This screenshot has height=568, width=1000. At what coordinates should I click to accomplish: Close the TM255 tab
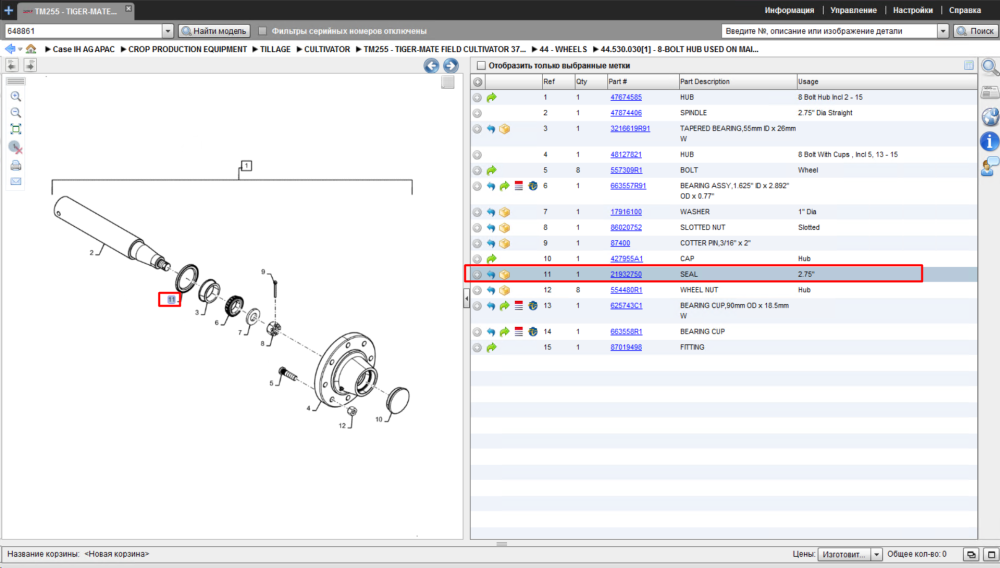128,8
